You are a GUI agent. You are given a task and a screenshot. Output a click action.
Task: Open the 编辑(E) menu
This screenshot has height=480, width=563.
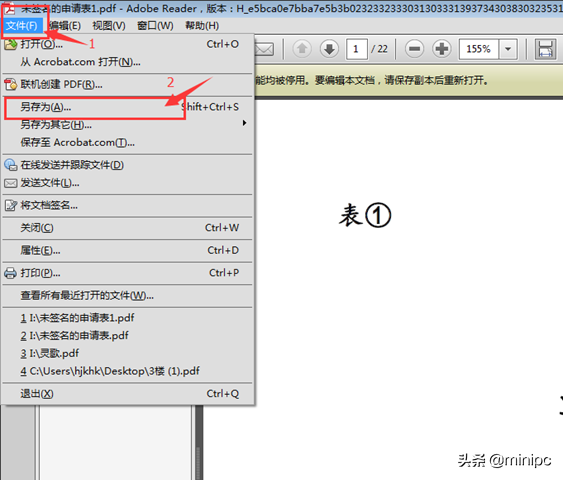tap(65, 26)
